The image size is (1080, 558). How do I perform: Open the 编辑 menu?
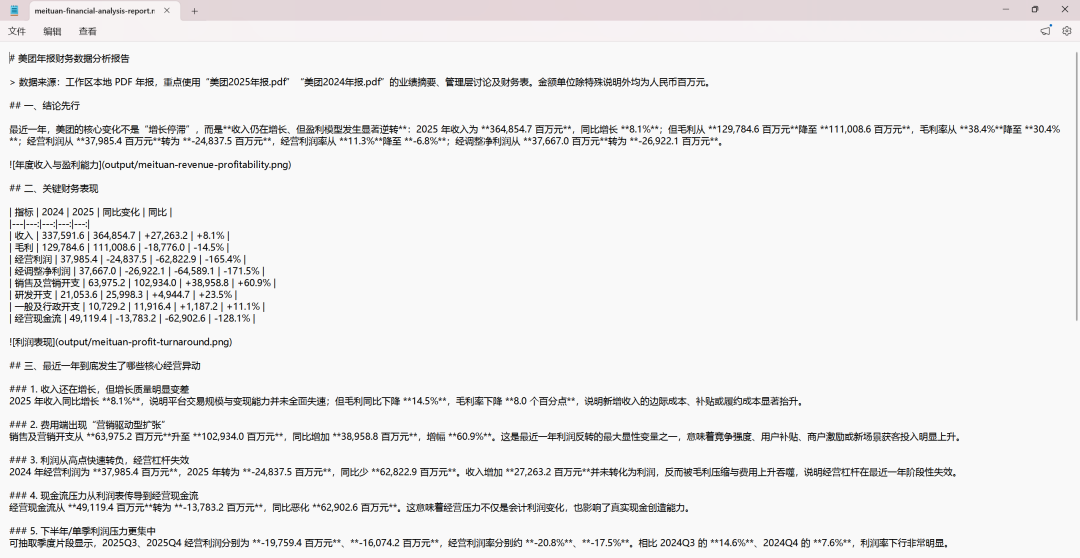coord(52,31)
